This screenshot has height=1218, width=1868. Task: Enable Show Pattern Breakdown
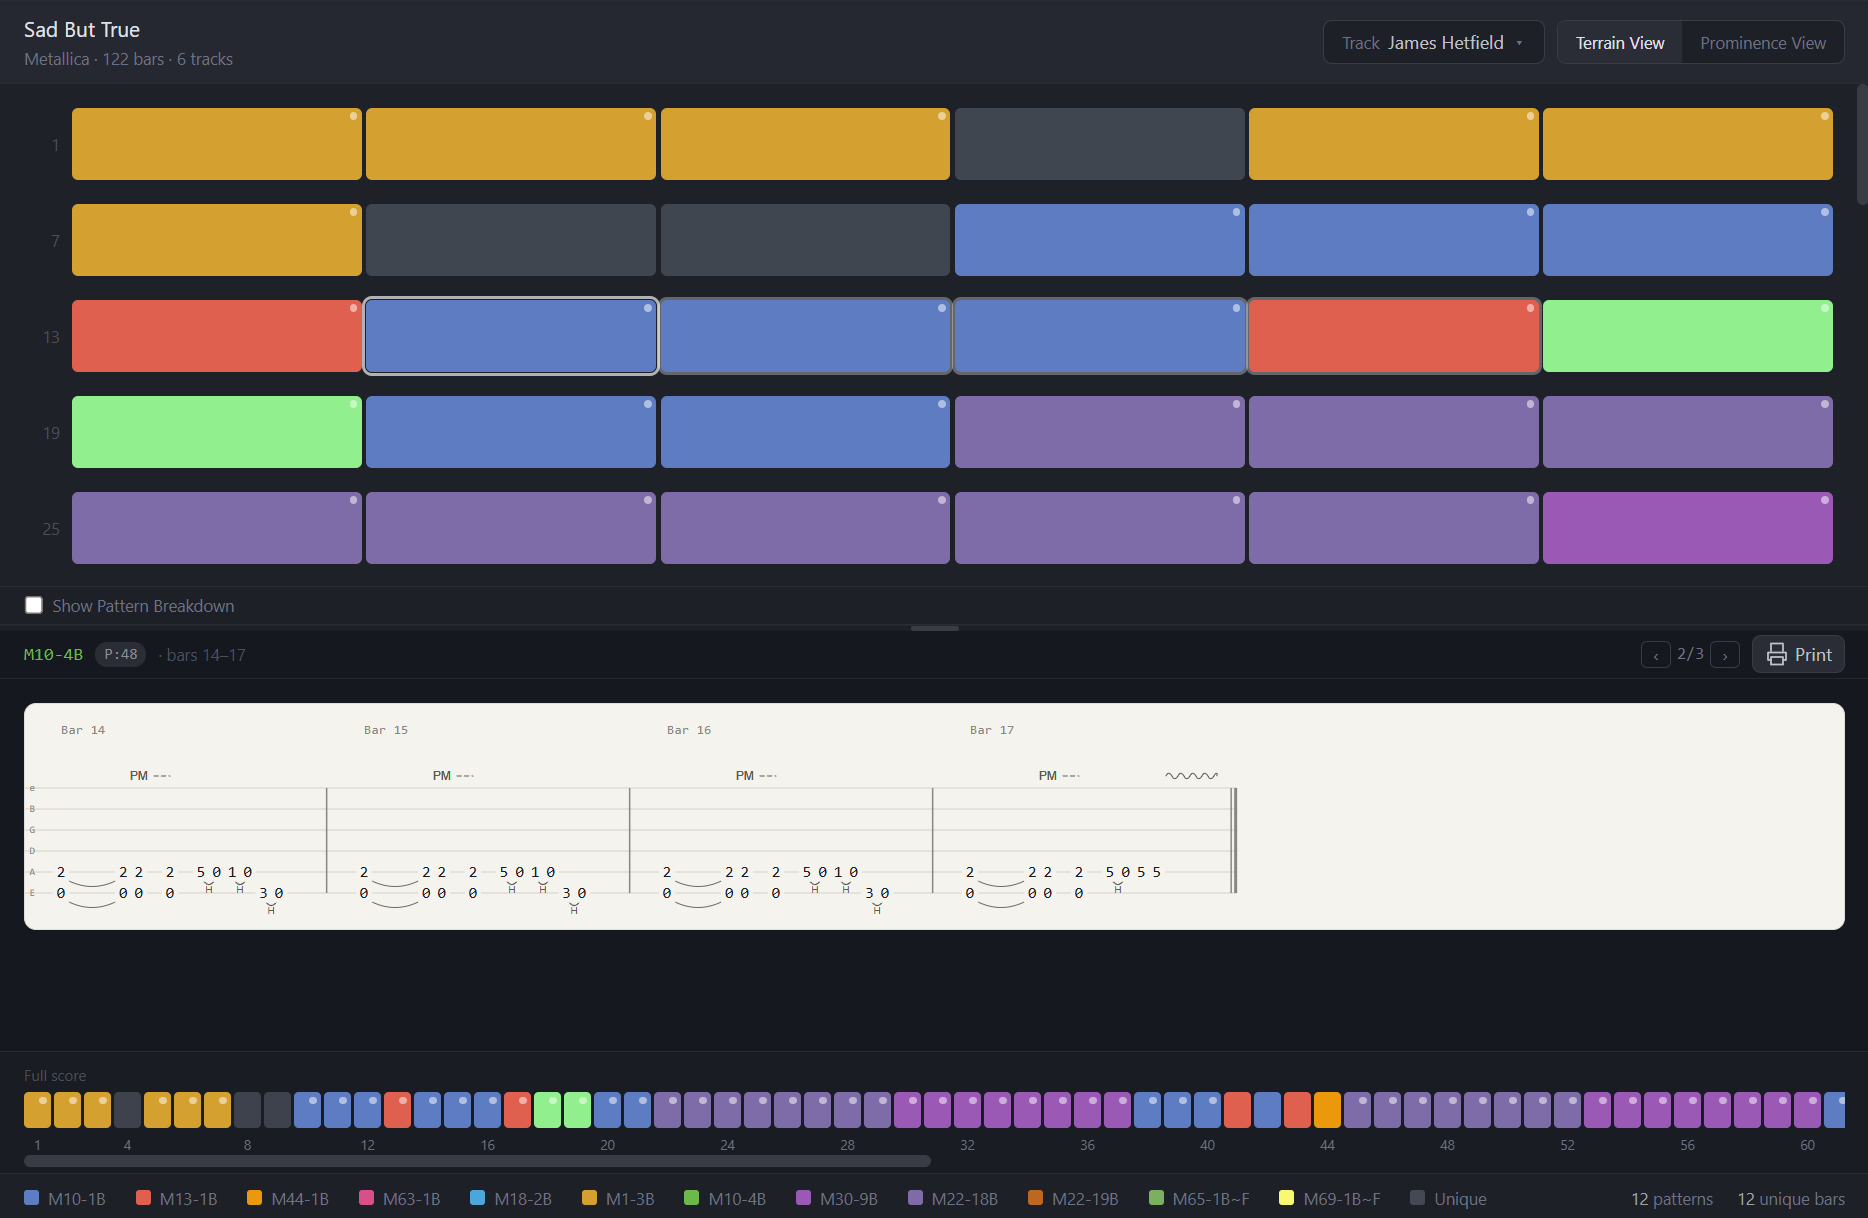coord(34,604)
